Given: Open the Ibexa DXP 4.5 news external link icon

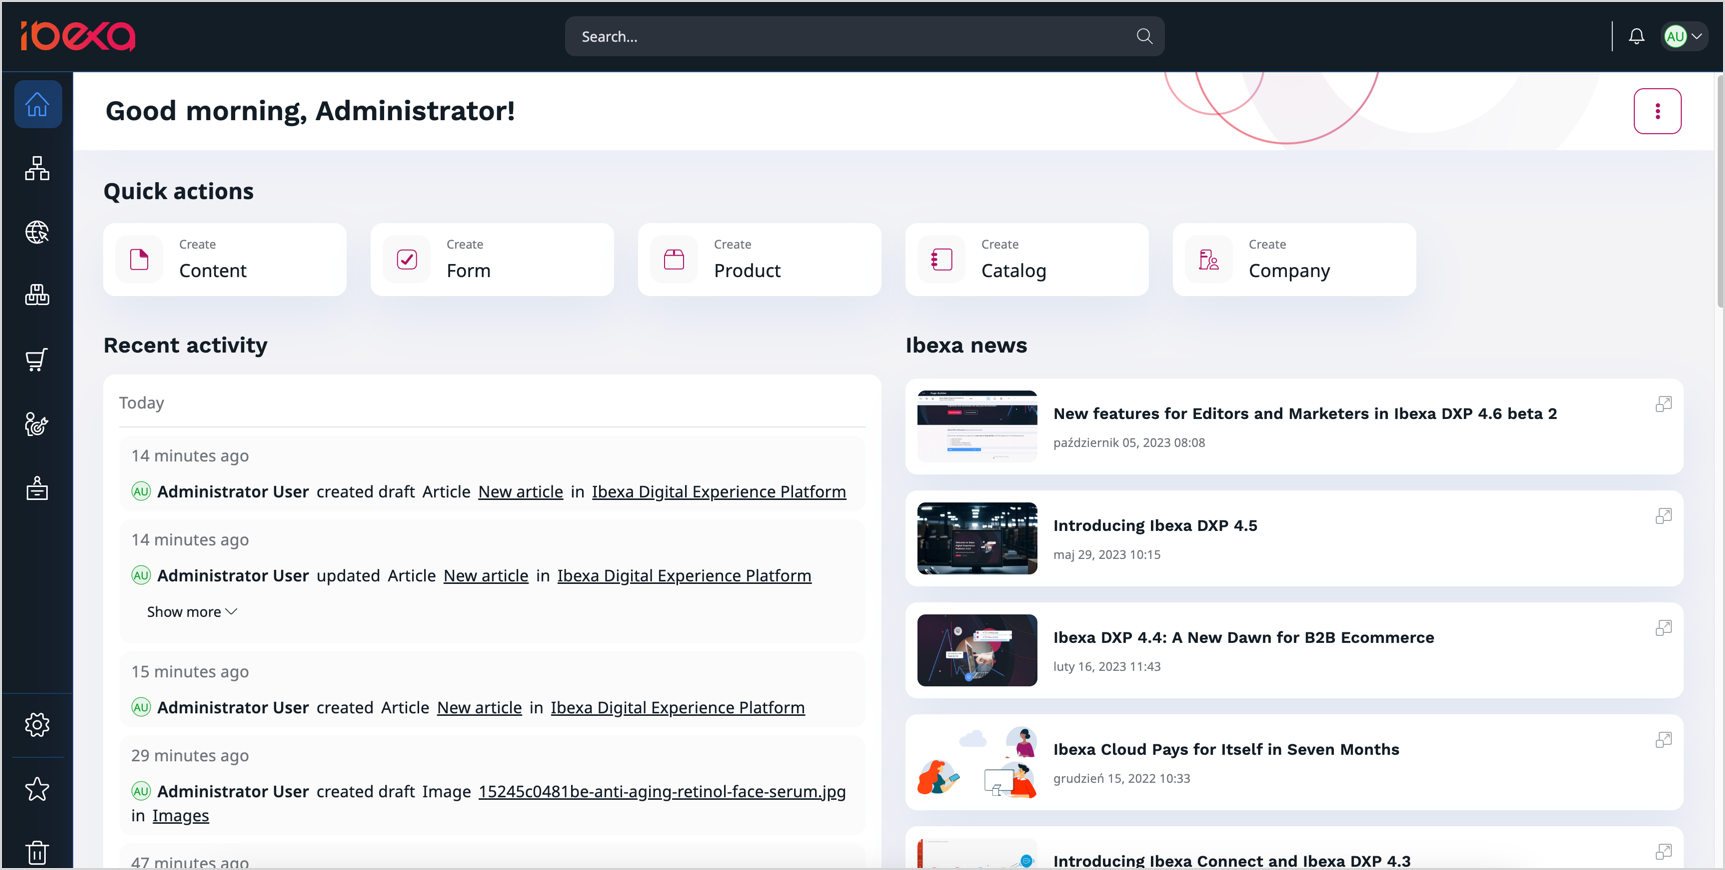Looking at the screenshot, I should coord(1663,516).
